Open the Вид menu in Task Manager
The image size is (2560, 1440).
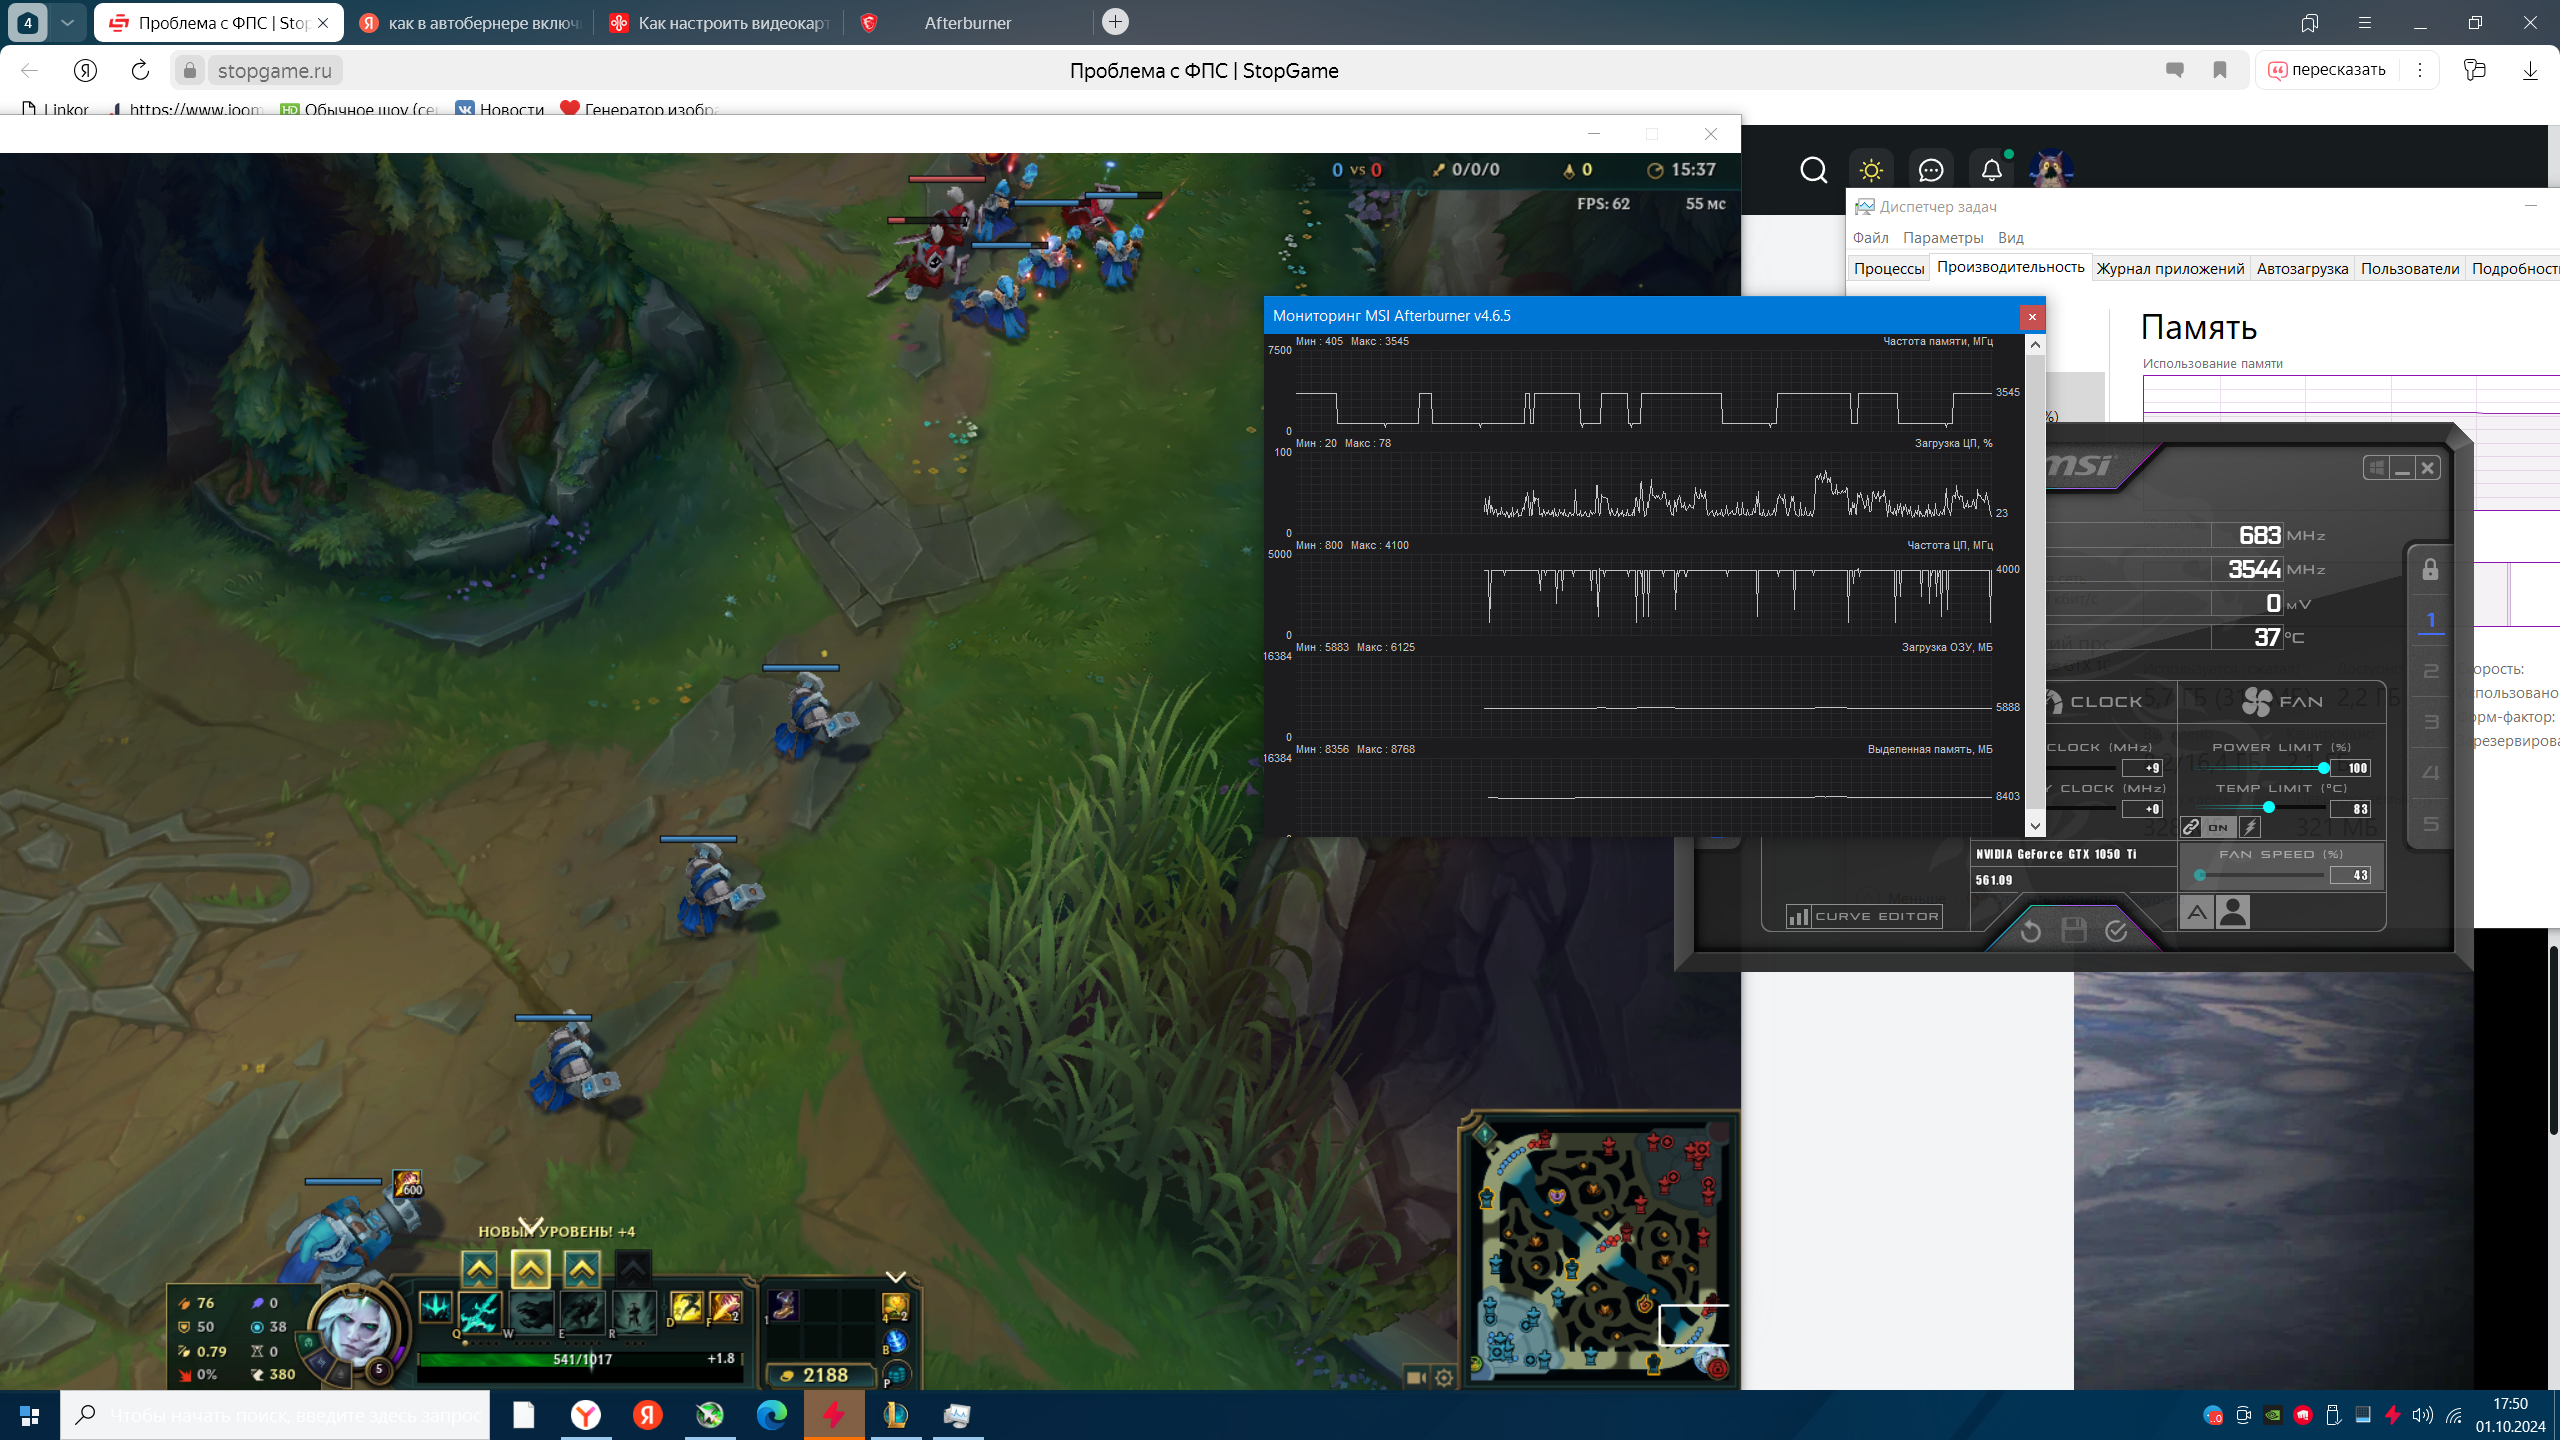tap(2010, 238)
